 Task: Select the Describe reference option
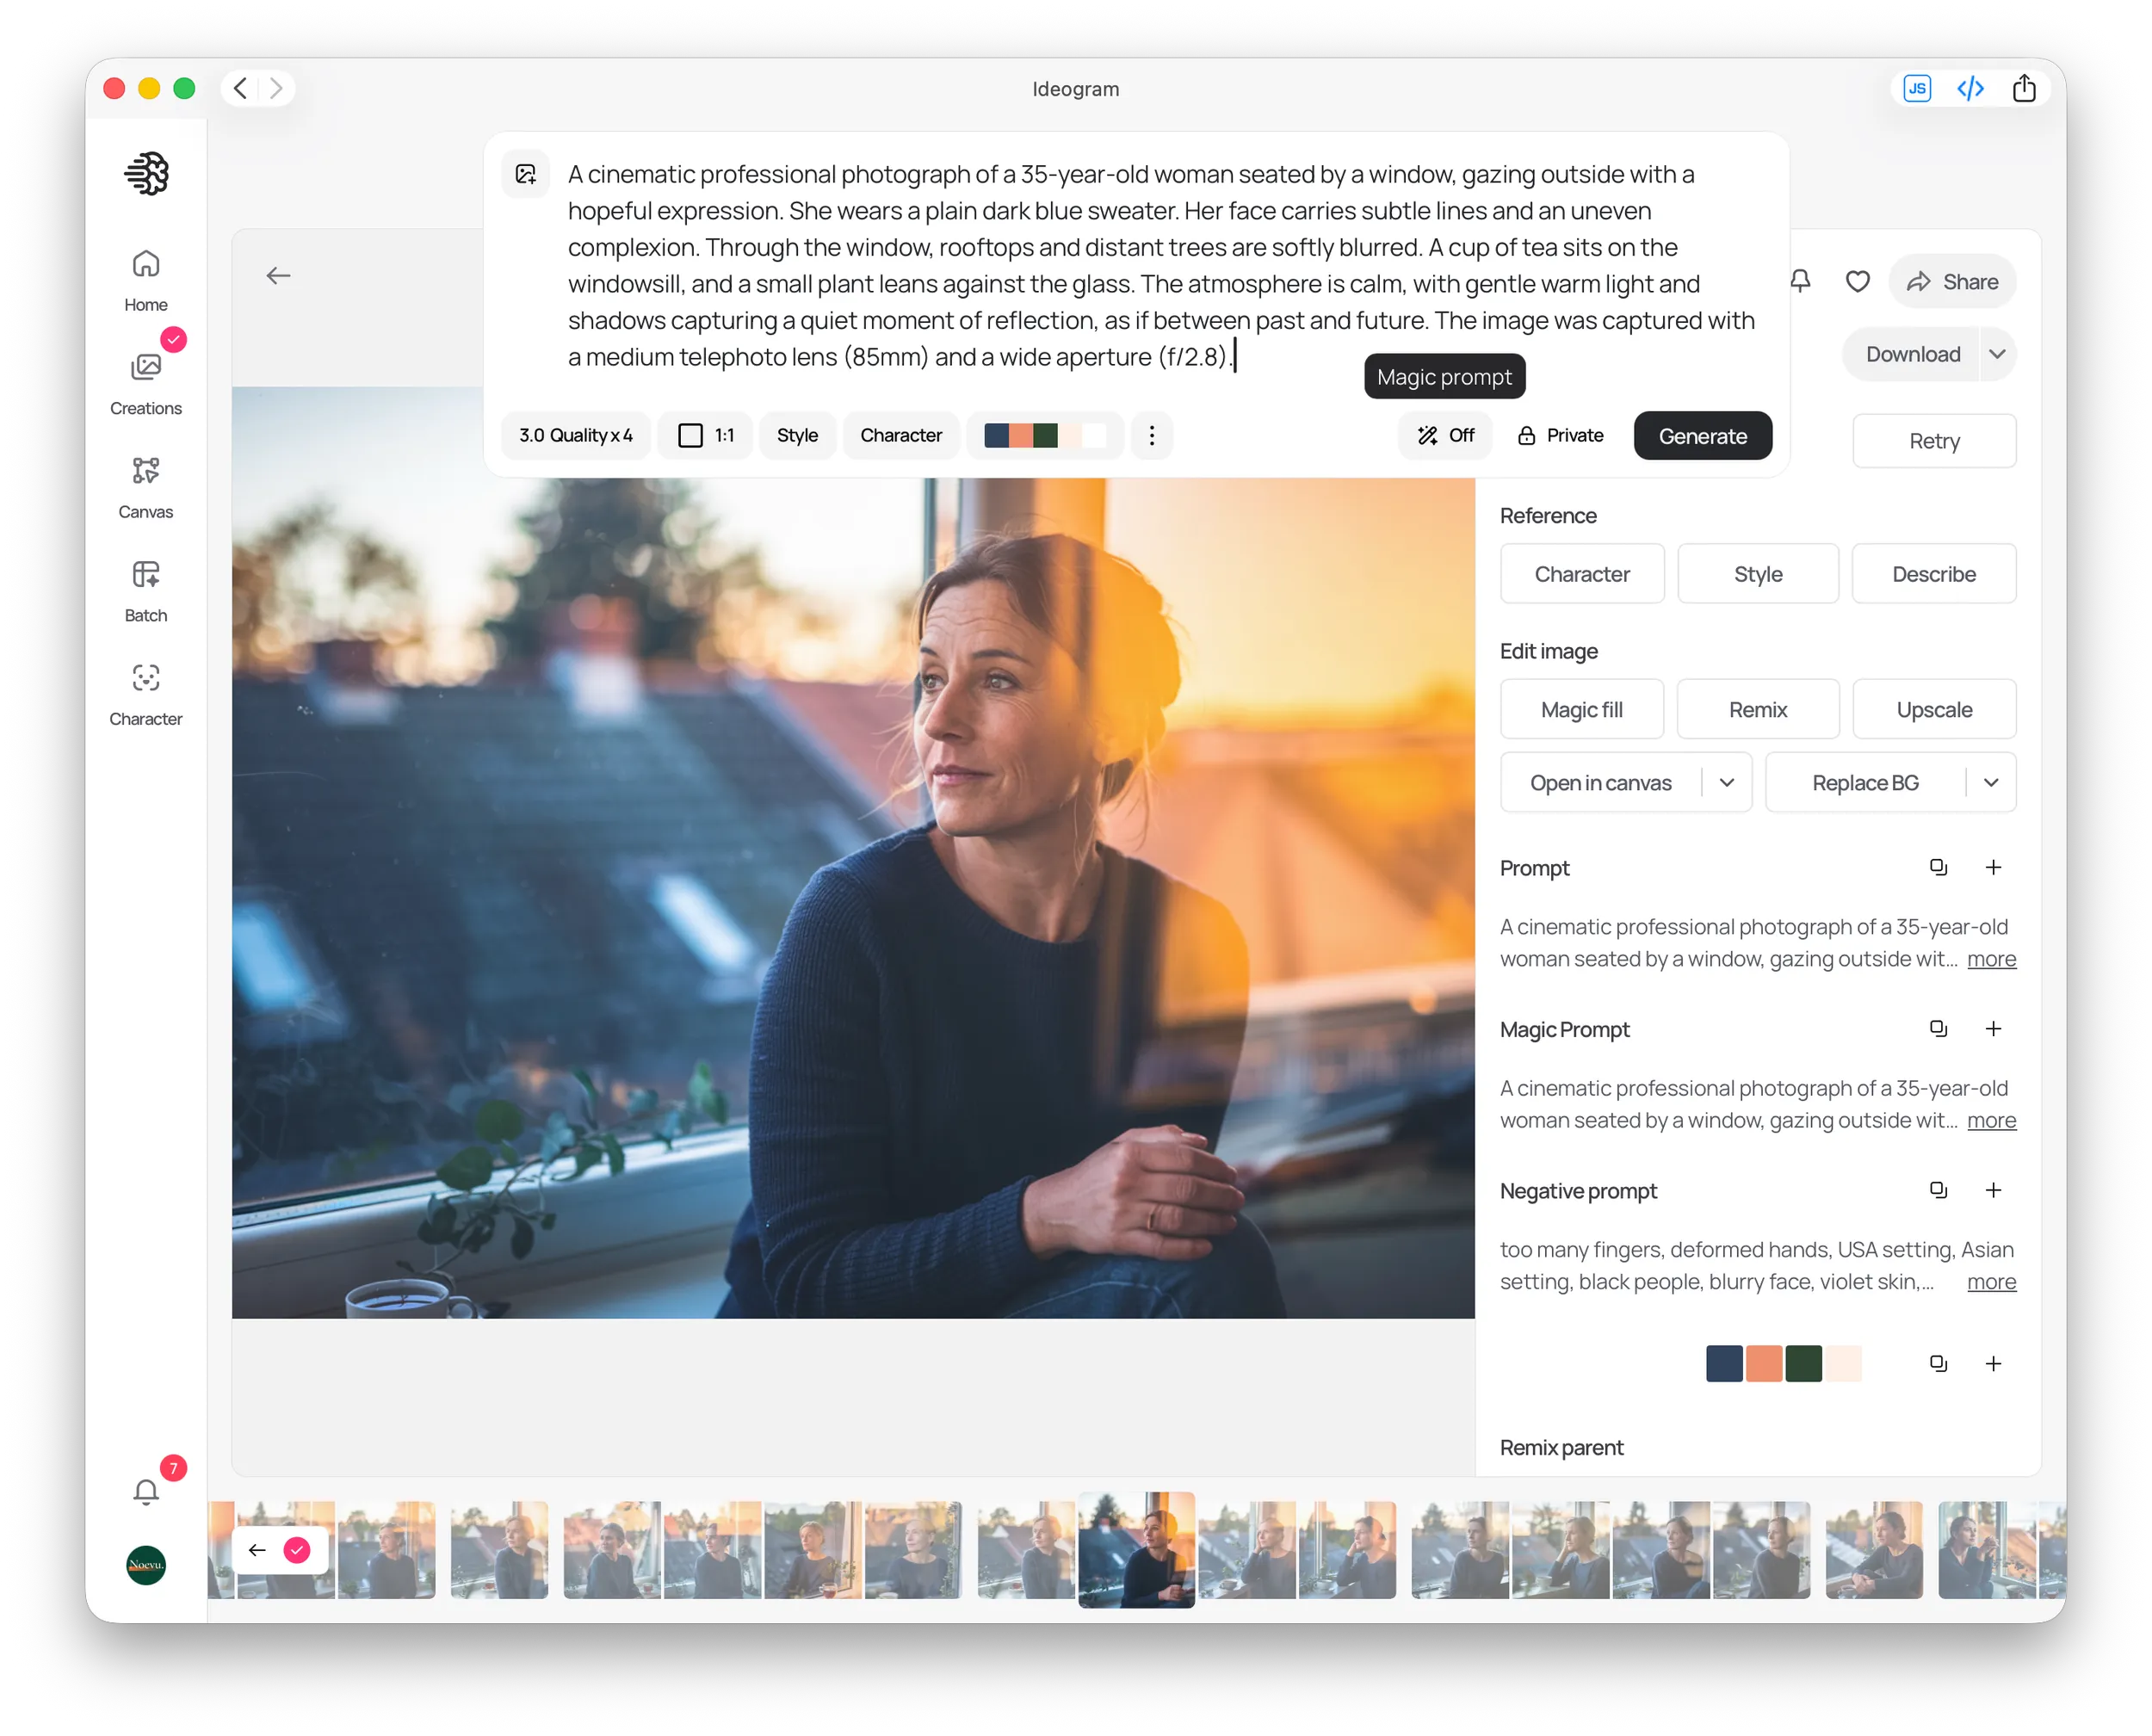[1933, 574]
